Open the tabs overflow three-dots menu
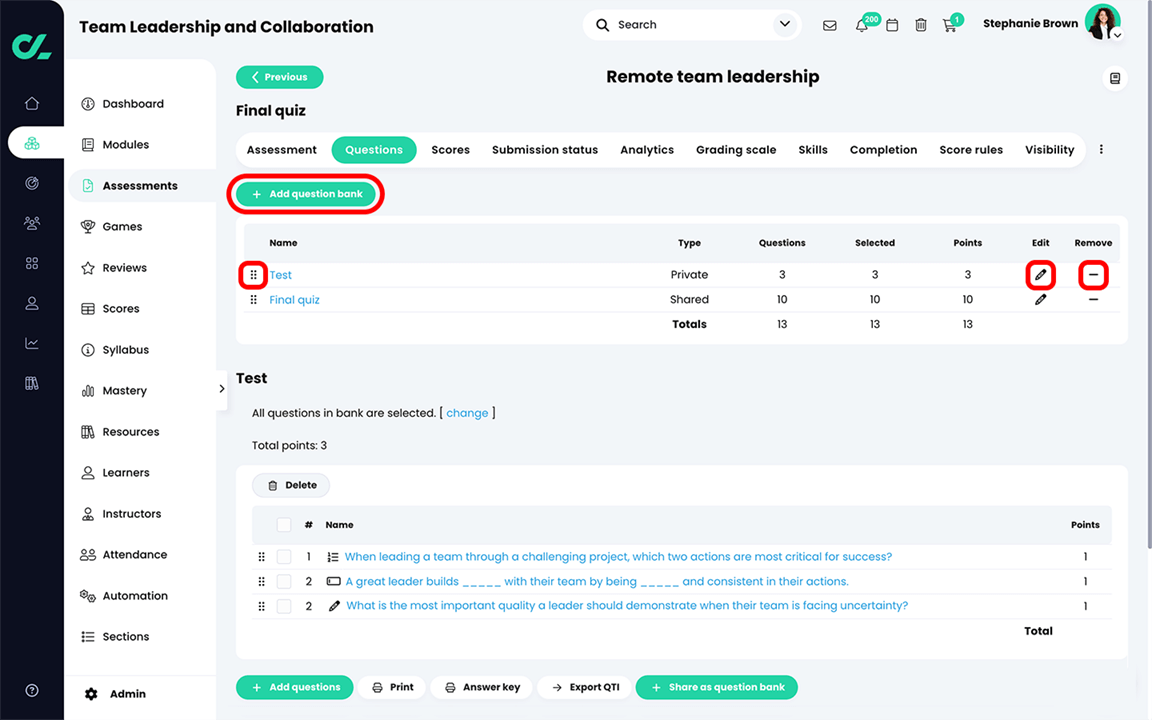This screenshot has height=720, width=1152. [1101, 149]
